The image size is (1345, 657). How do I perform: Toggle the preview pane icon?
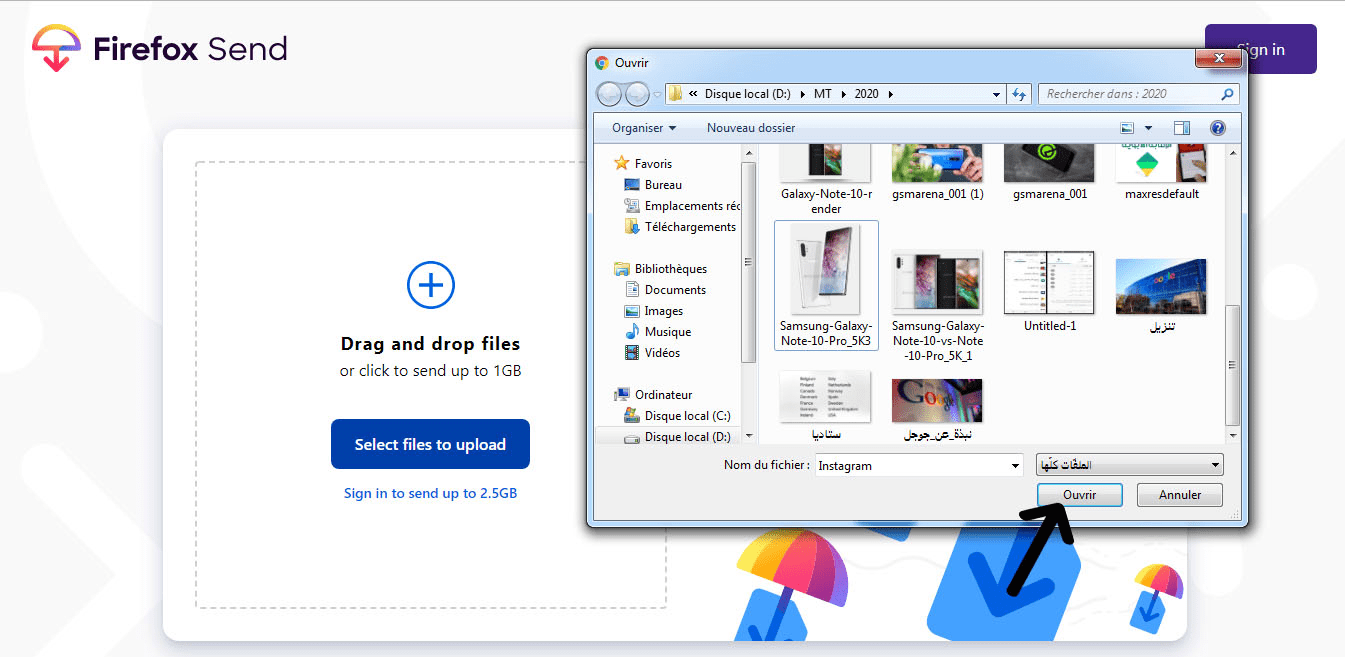coord(1182,128)
